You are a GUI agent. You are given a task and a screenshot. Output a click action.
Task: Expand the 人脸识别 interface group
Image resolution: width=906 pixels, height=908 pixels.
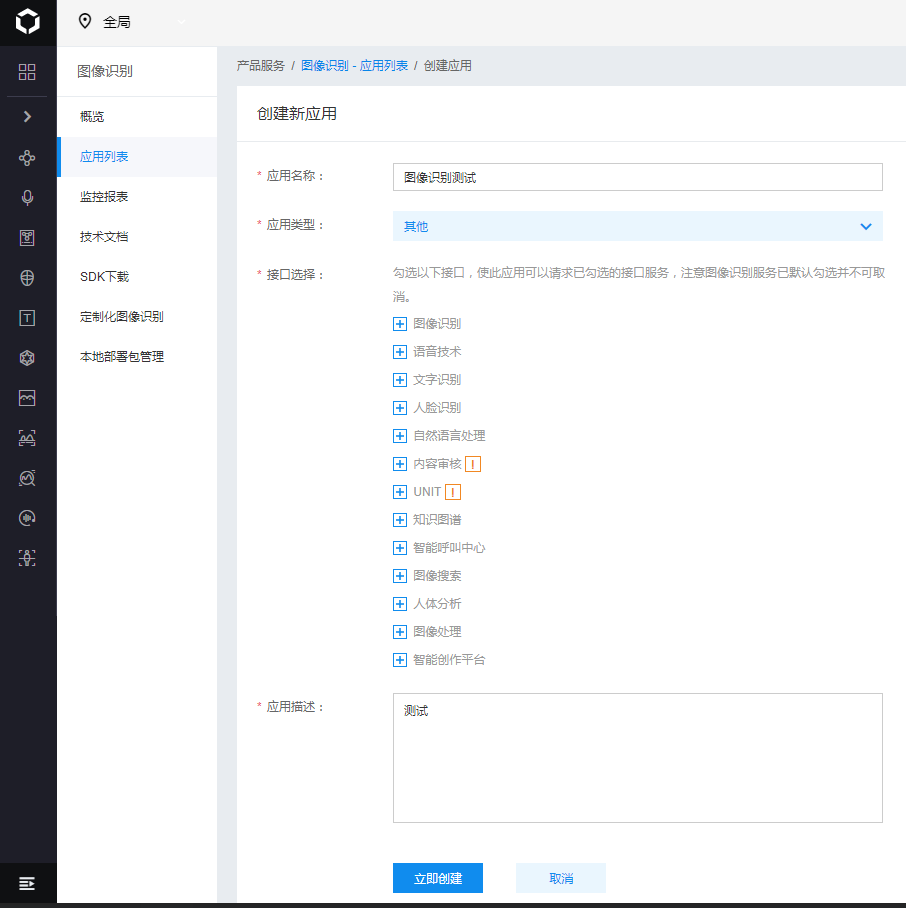399,408
